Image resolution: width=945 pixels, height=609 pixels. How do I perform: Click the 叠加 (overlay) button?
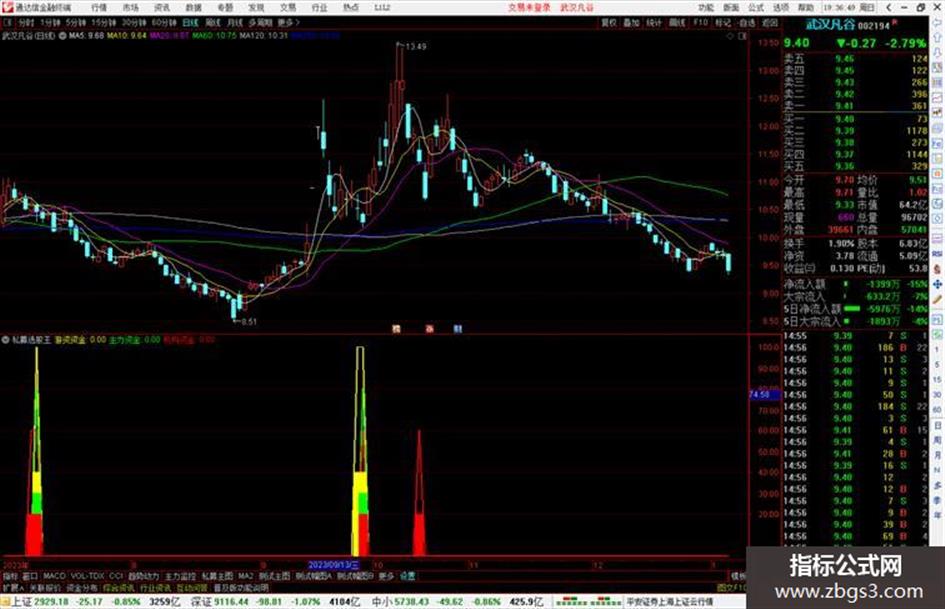631,22
